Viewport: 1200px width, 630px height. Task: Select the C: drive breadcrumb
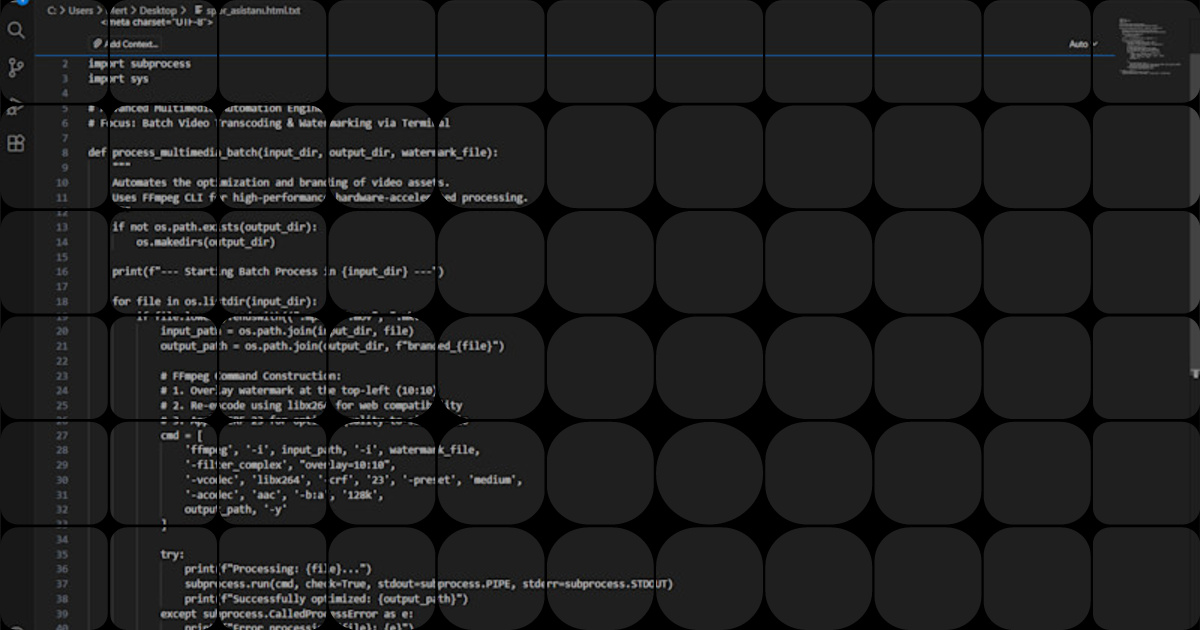click(x=52, y=10)
